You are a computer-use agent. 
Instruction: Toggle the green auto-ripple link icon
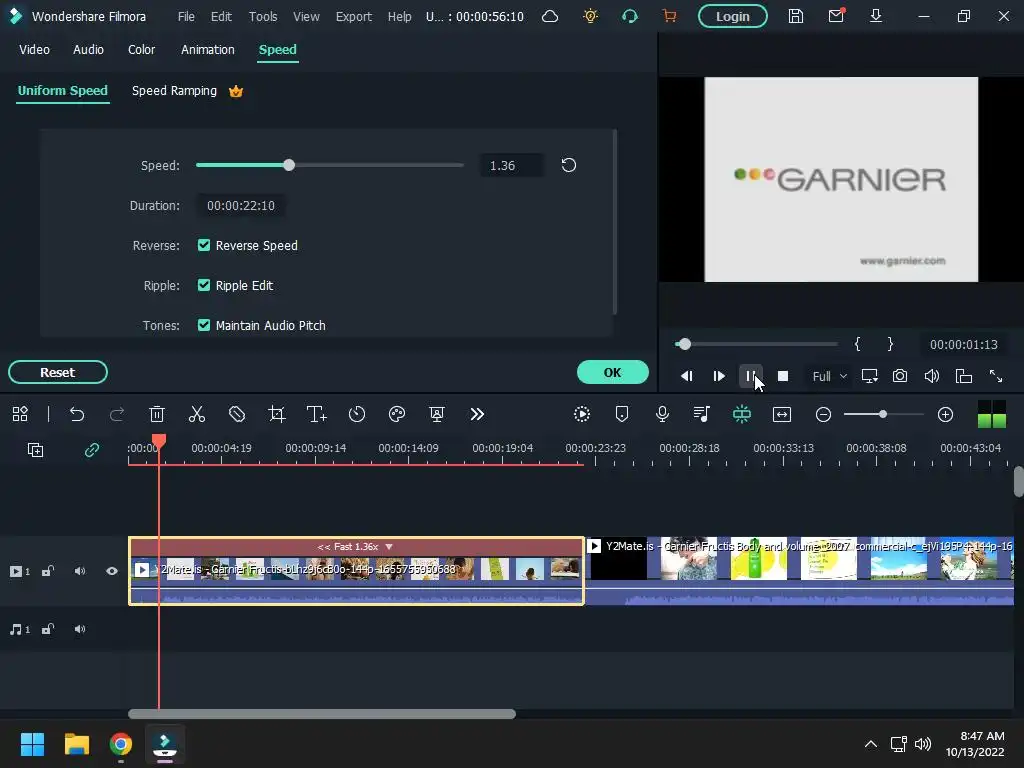click(91, 449)
